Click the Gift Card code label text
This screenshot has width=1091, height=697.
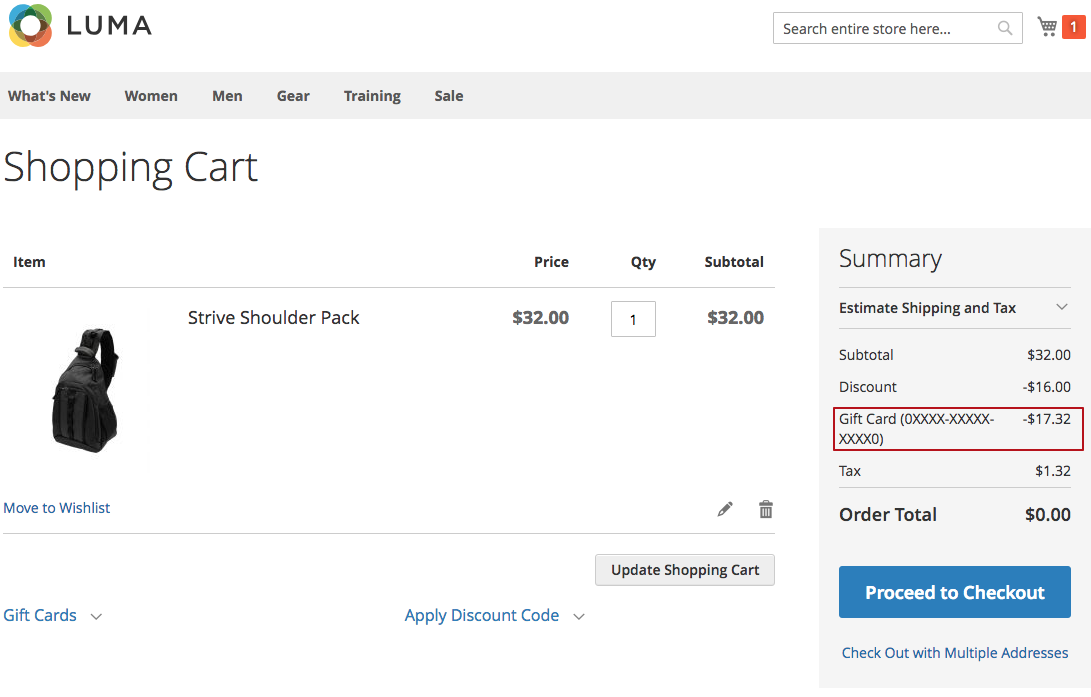916,428
